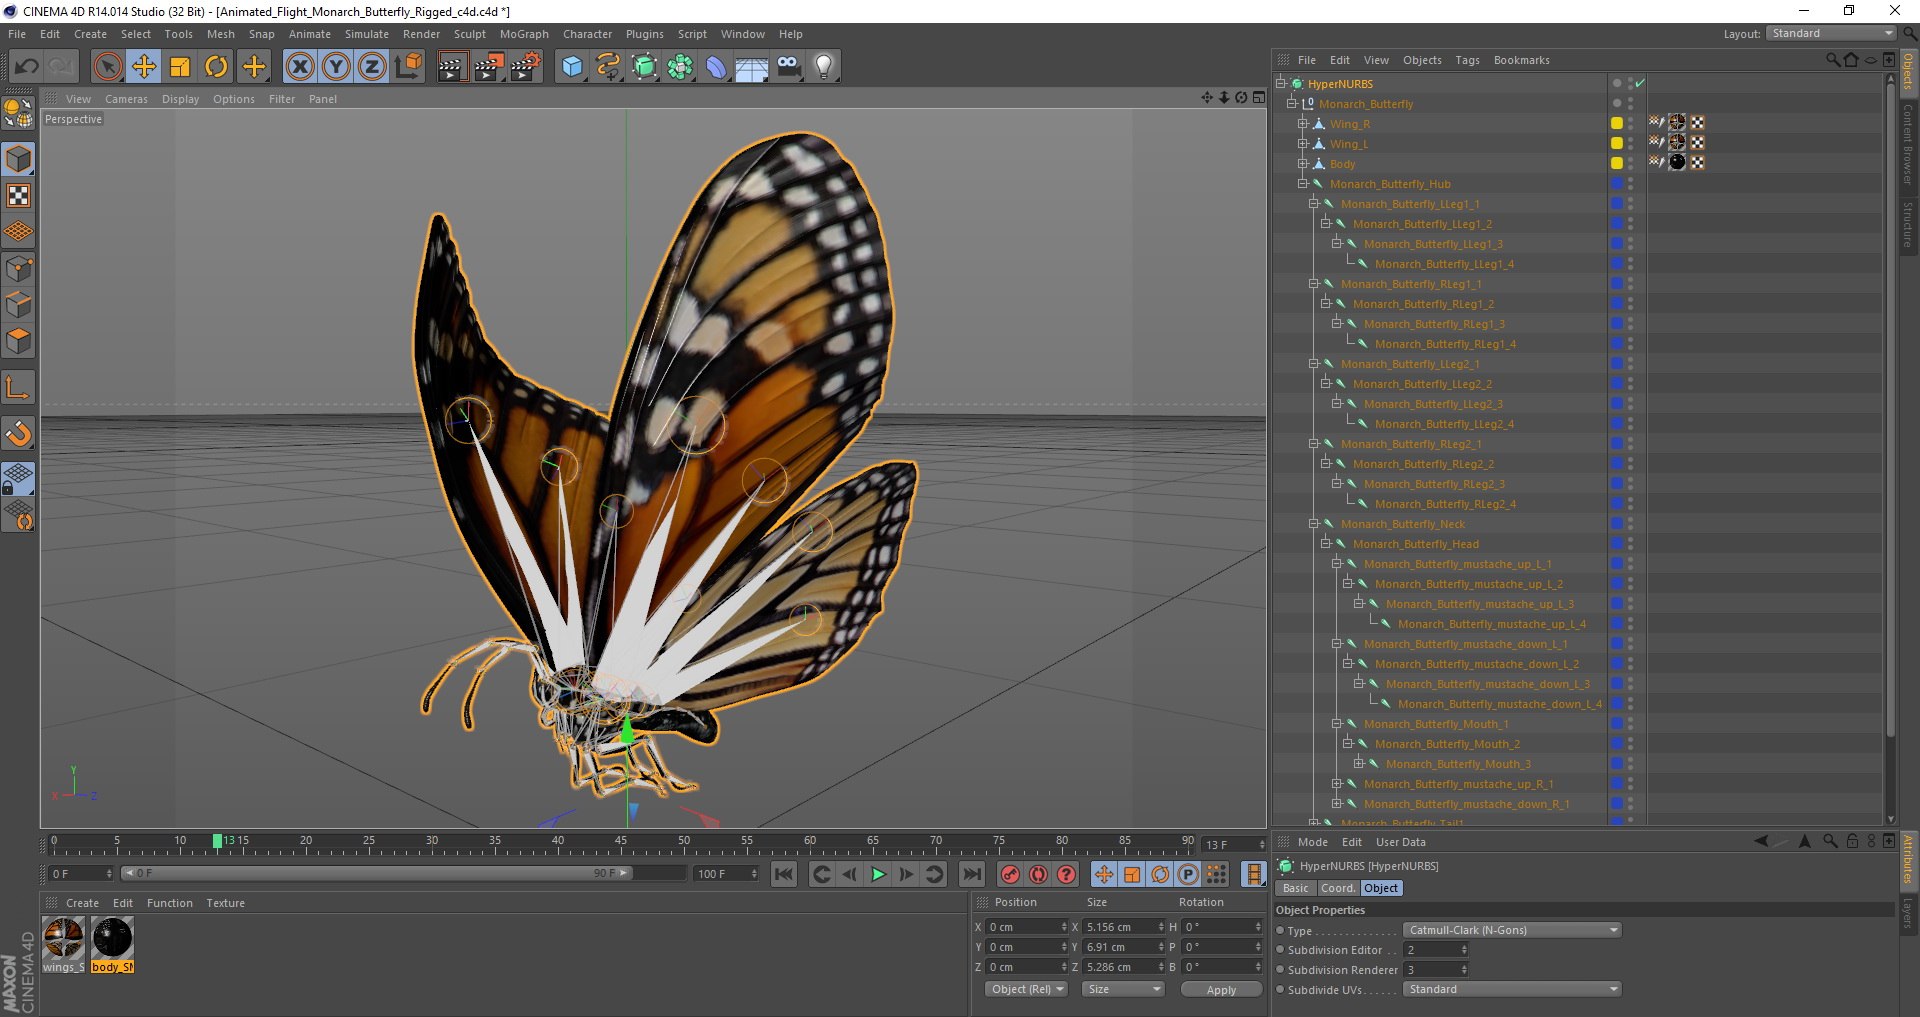Click the Undo arrow icon

[27, 67]
